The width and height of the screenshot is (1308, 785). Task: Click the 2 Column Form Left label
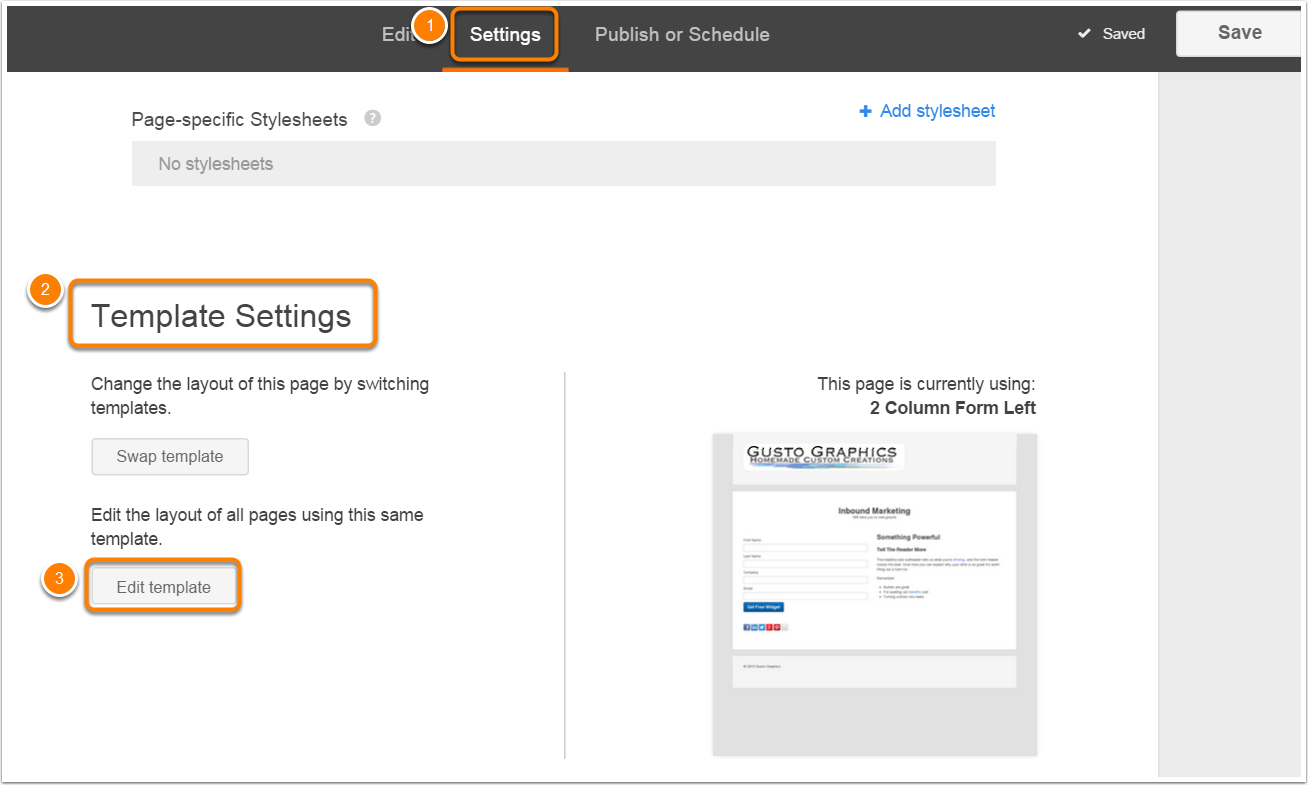(953, 408)
